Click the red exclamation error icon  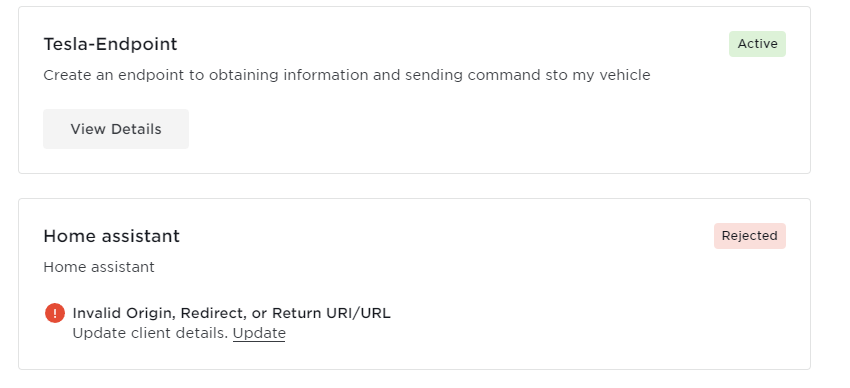(x=55, y=313)
